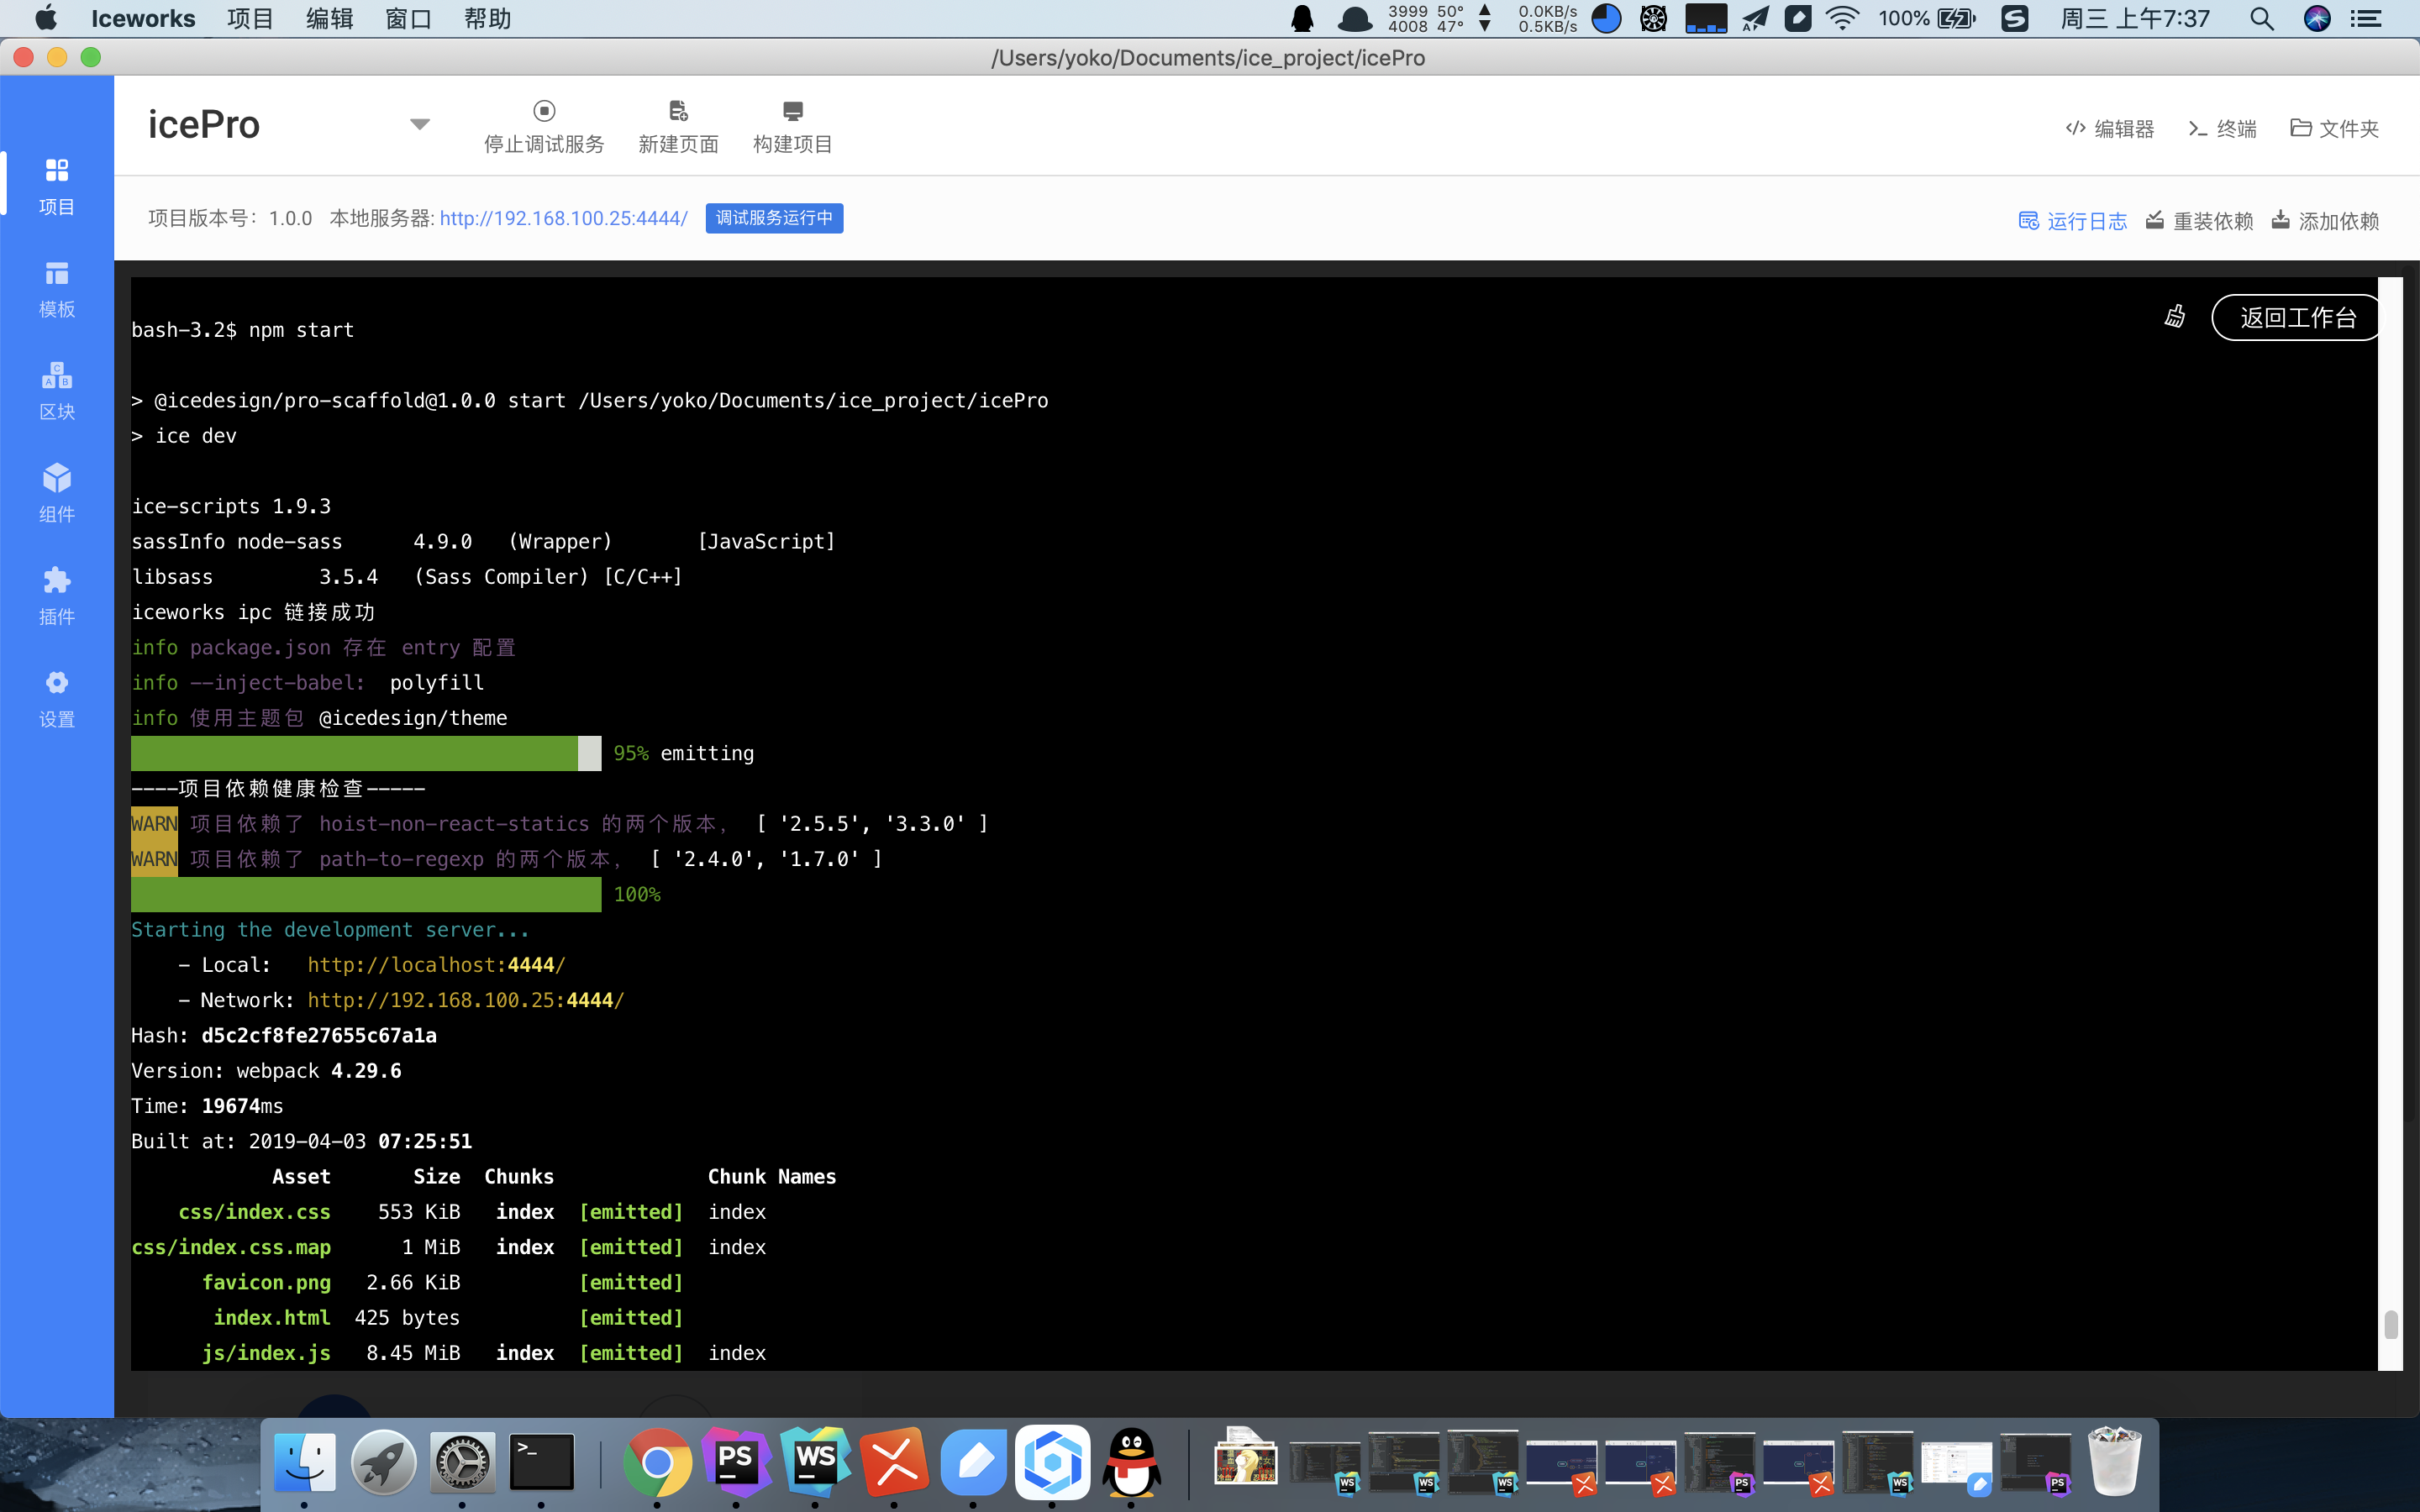Click the Sogou input method icon
2420x1512 pixels.
(2015, 19)
